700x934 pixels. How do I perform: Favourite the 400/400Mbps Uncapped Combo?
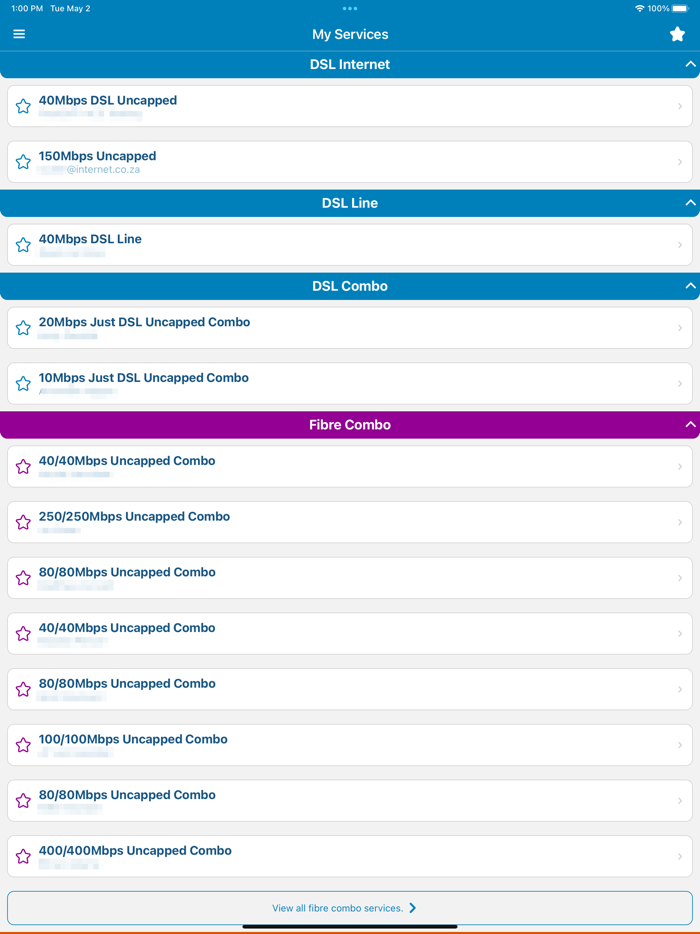23,856
